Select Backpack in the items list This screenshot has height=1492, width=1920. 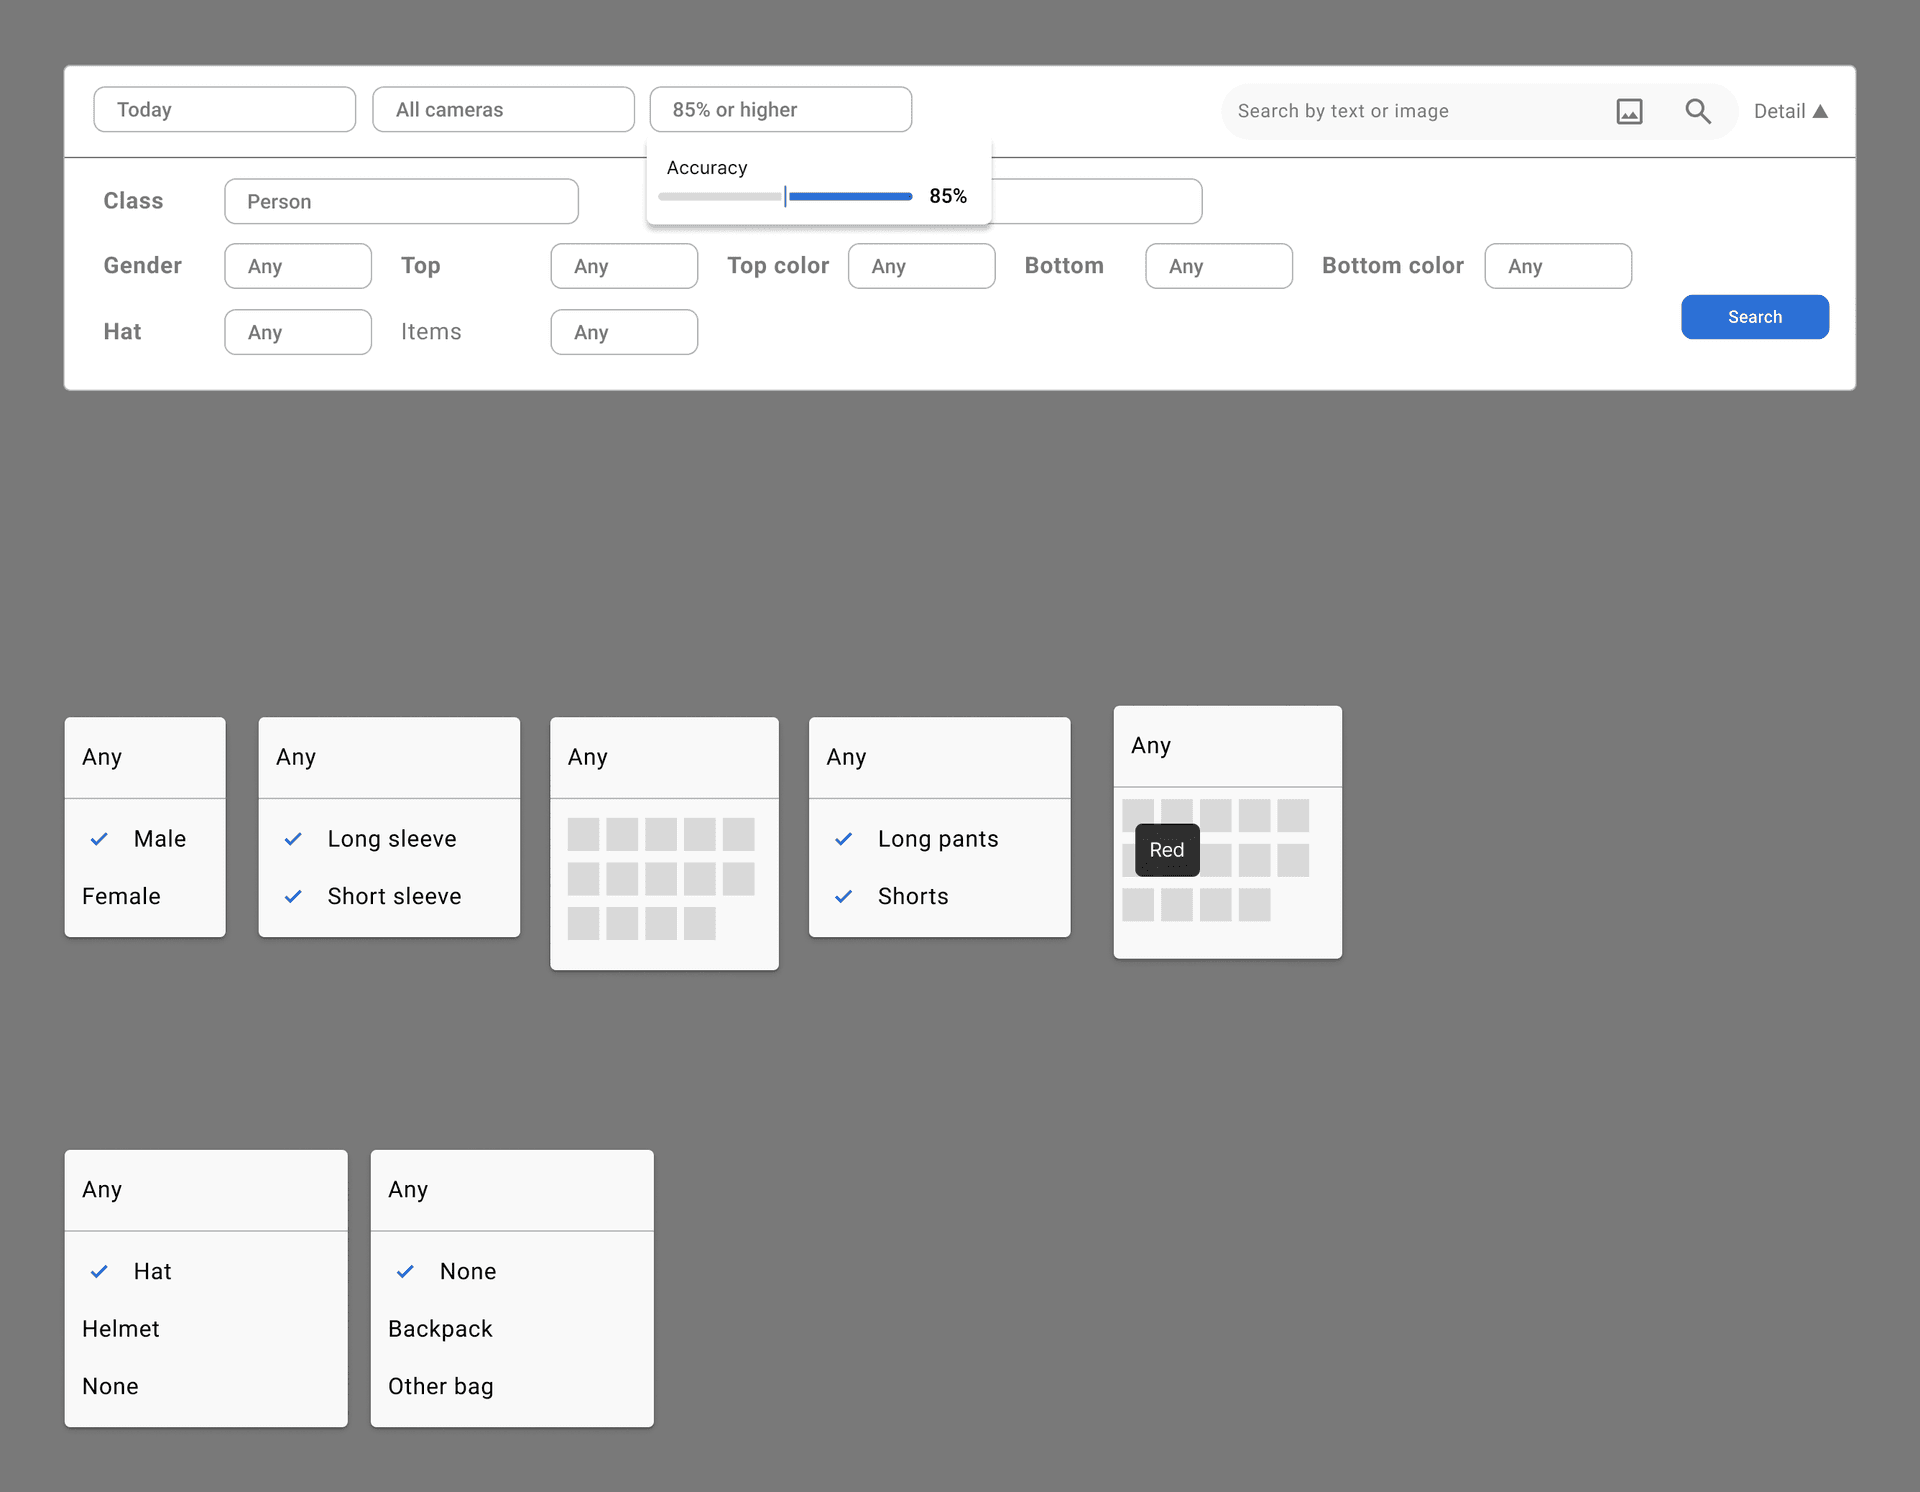pyautogui.click(x=440, y=1329)
